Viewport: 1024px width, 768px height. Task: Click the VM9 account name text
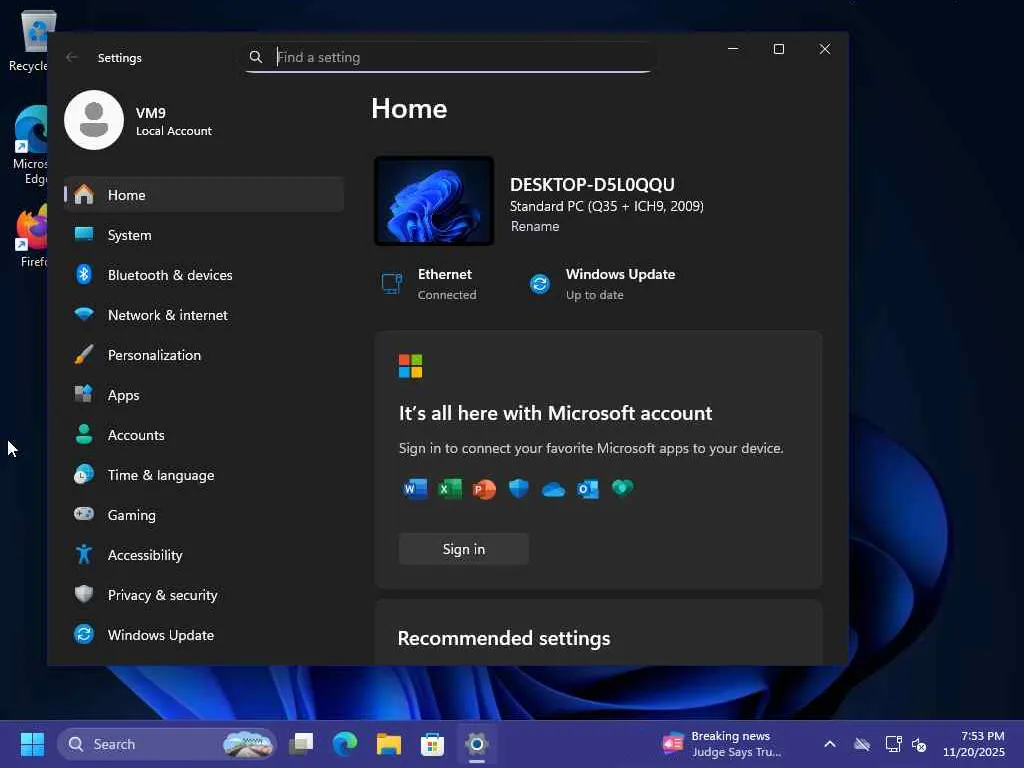[x=151, y=112]
